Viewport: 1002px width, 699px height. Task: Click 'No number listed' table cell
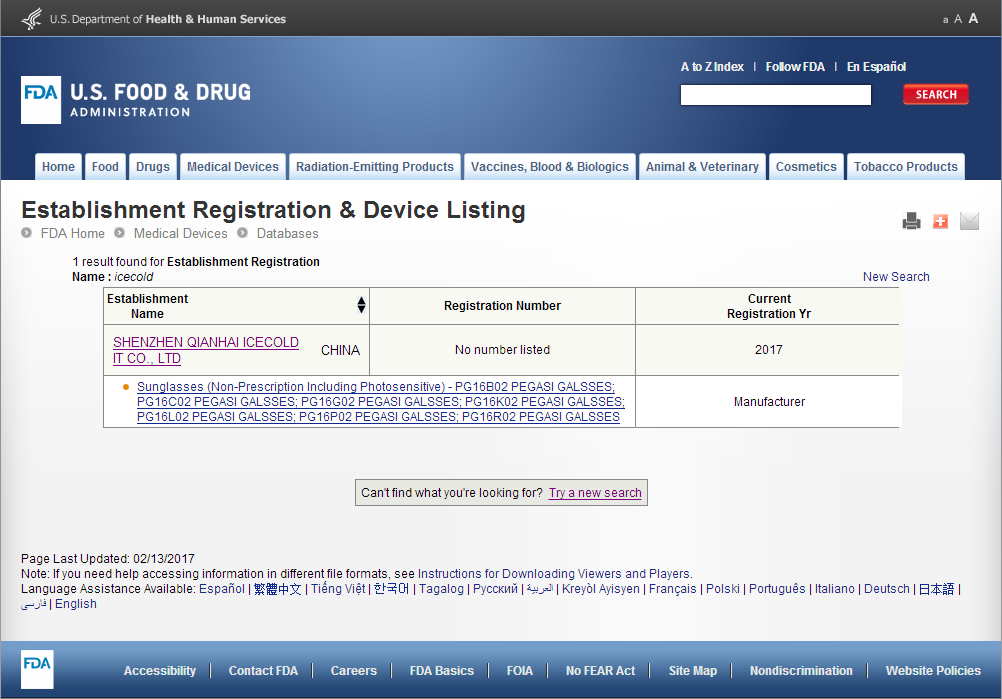point(502,350)
